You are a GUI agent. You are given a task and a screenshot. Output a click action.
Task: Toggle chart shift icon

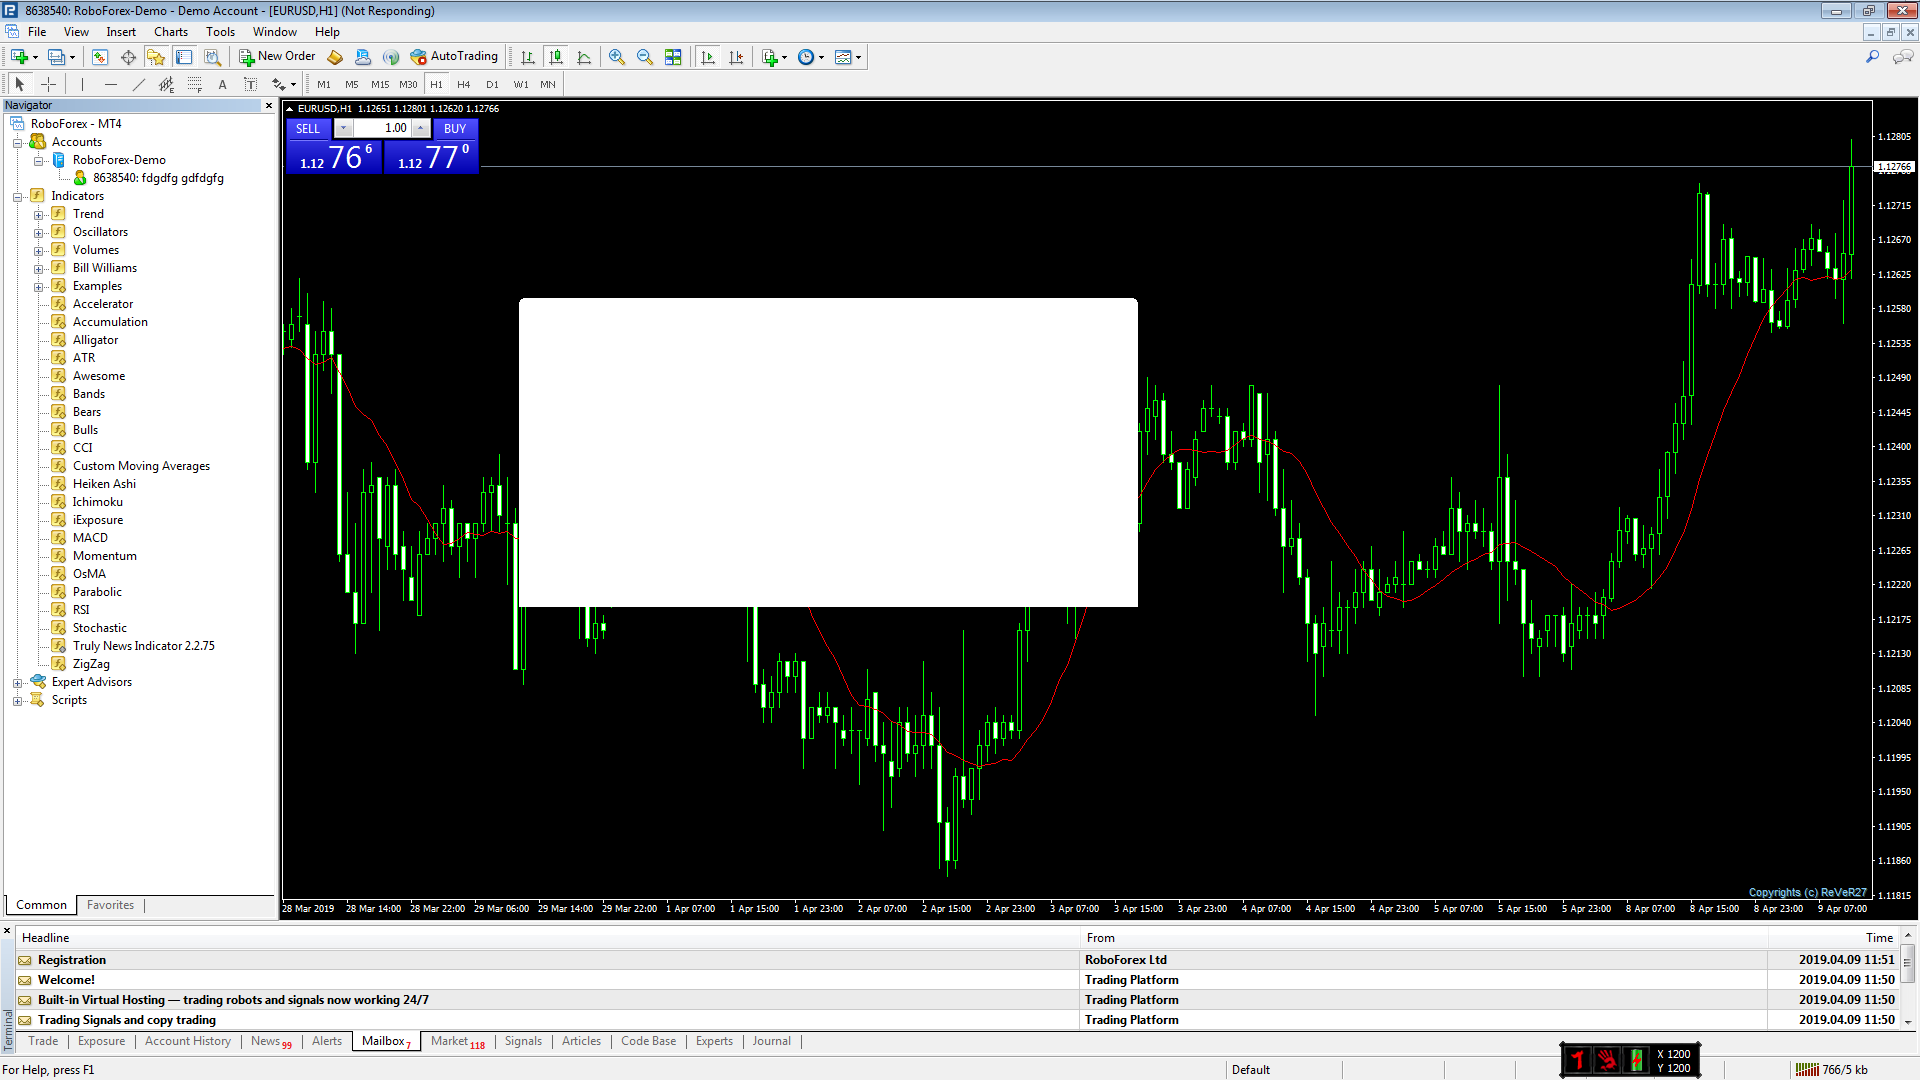coord(736,57)
